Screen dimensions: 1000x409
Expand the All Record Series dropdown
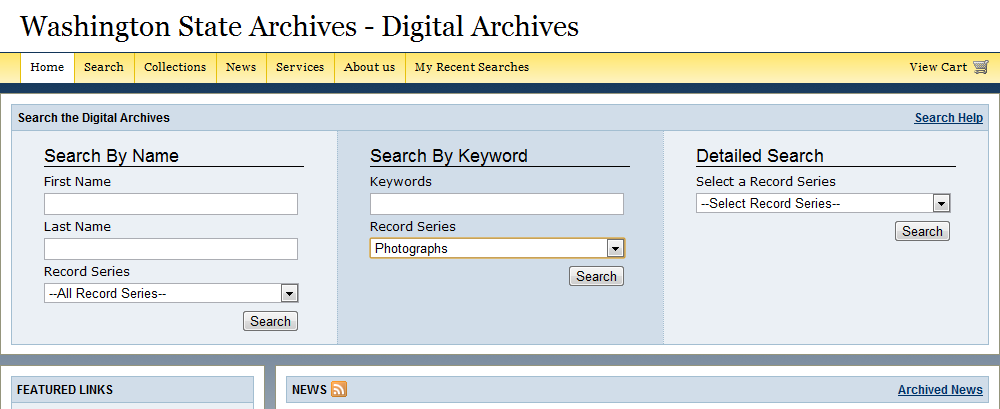[x=172, y=293]
